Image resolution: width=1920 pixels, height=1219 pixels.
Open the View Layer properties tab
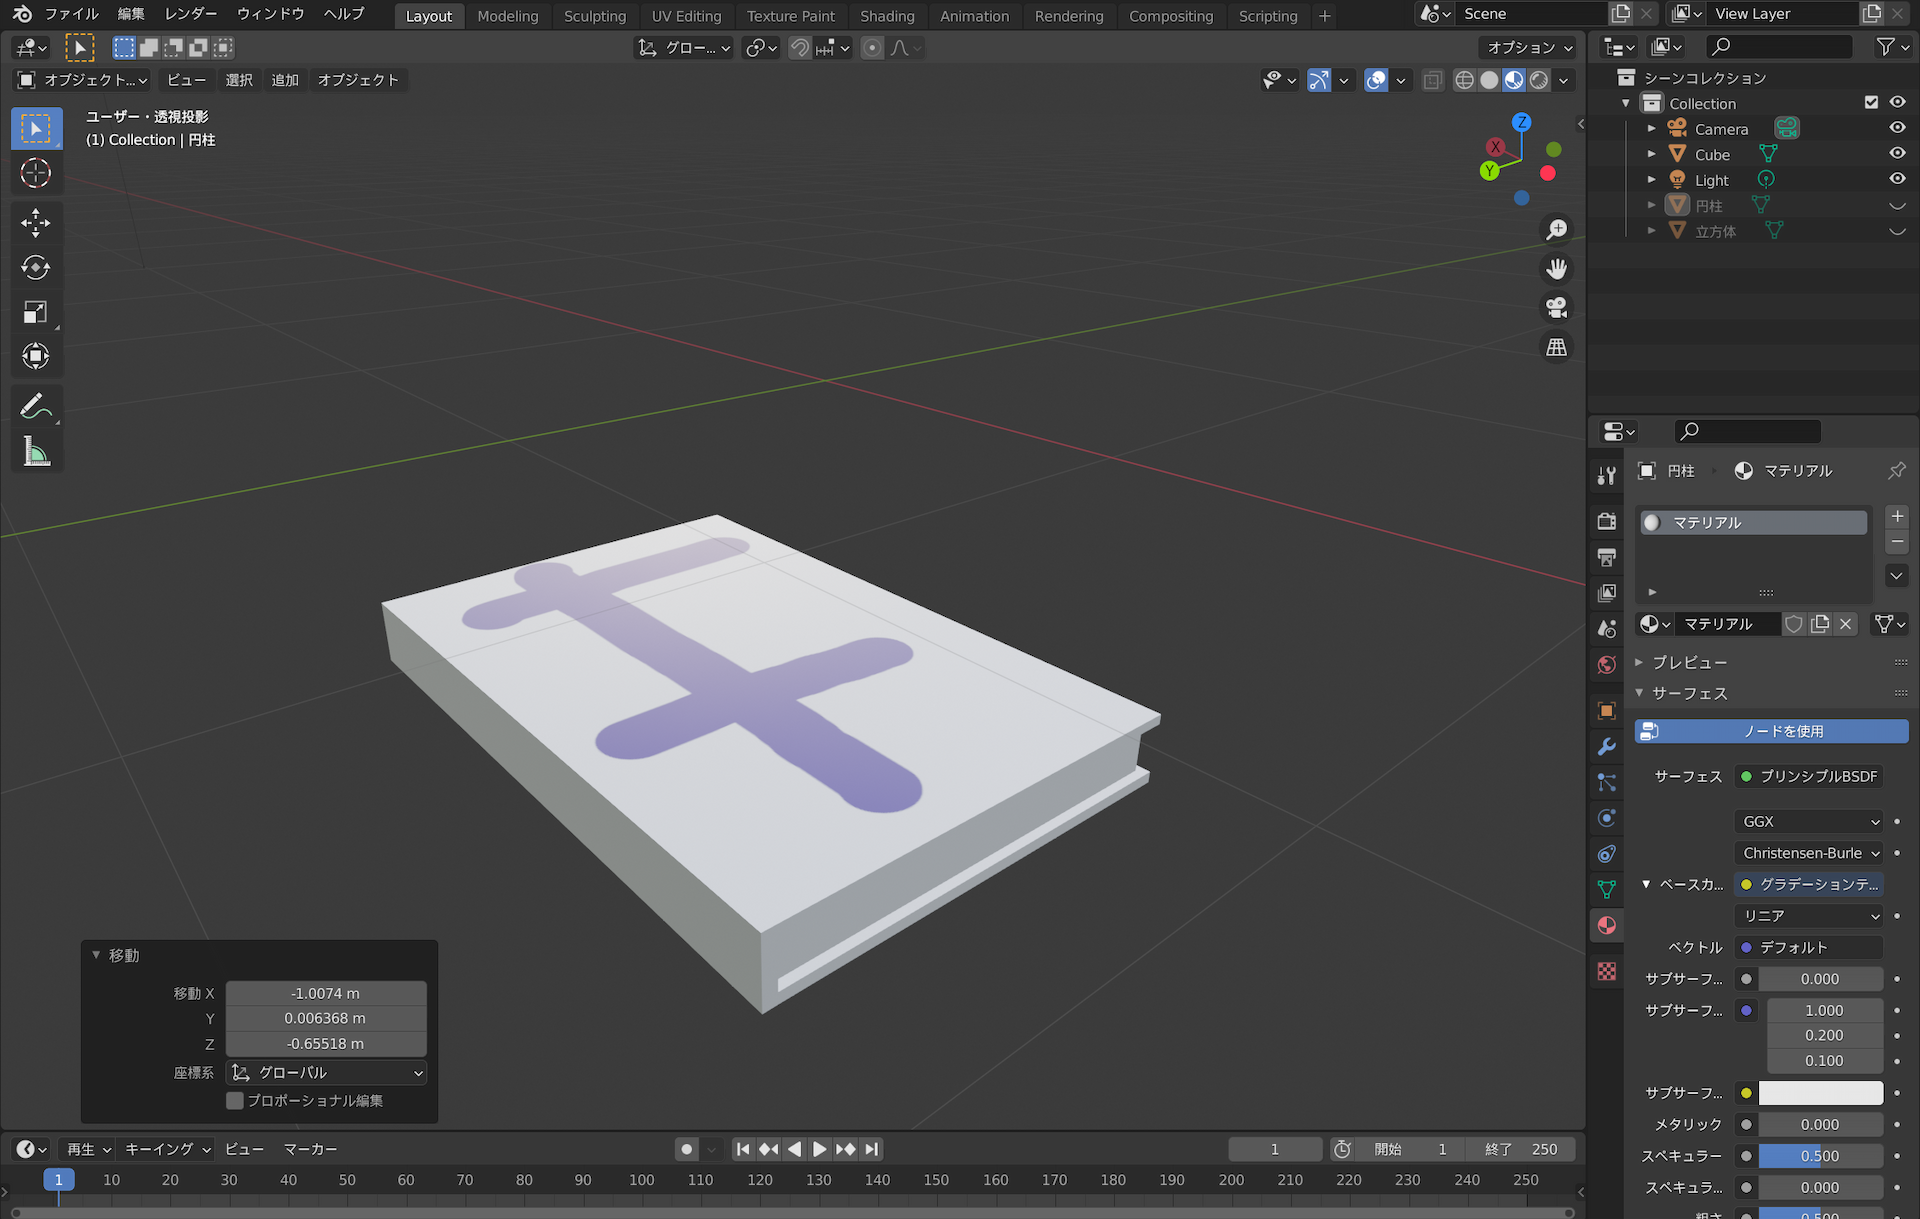[x=1607, y=593]
